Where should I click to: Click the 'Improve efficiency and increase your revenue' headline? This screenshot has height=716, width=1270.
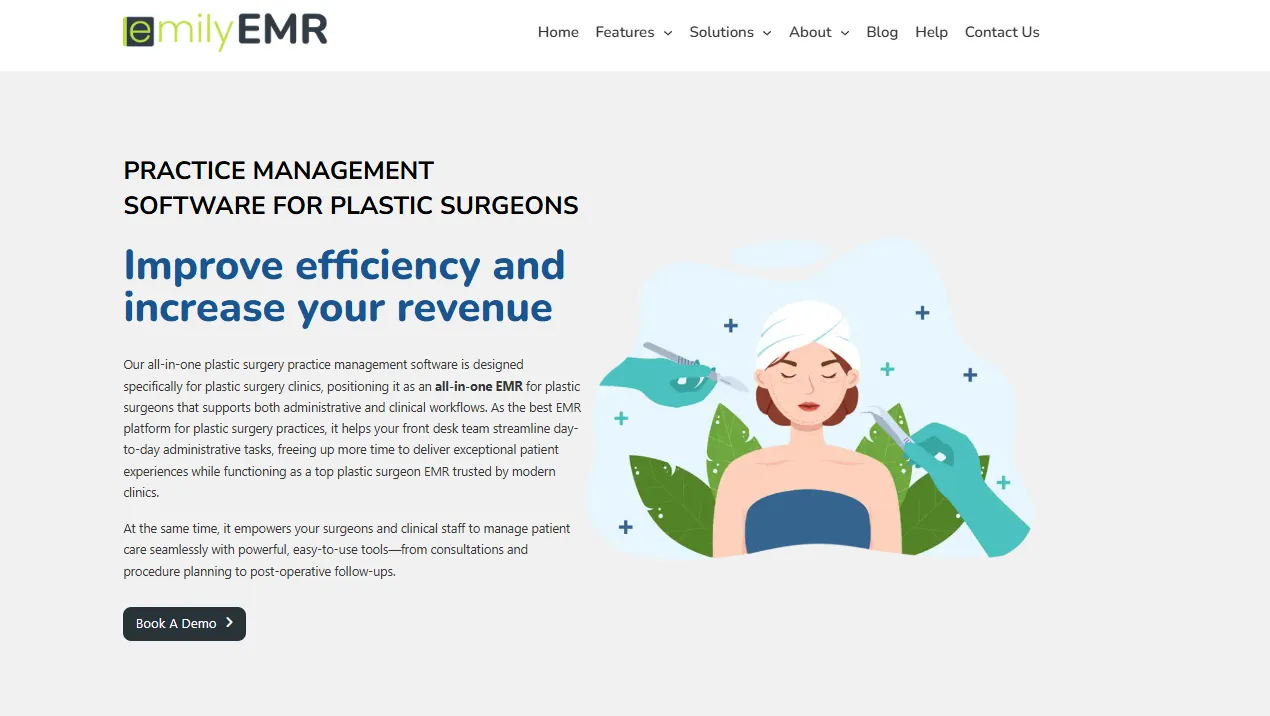[344, 286]
